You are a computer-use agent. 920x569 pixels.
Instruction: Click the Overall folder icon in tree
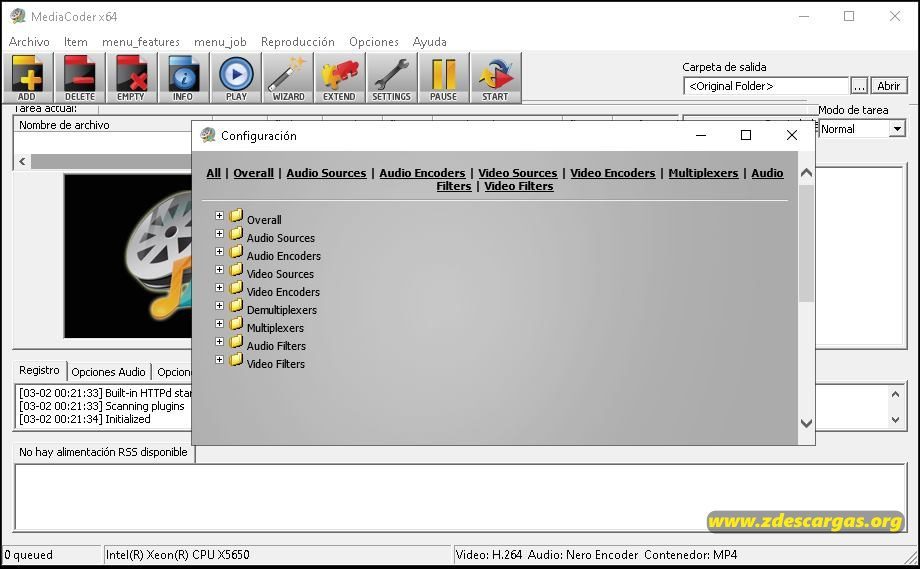(x=236, y=216)
